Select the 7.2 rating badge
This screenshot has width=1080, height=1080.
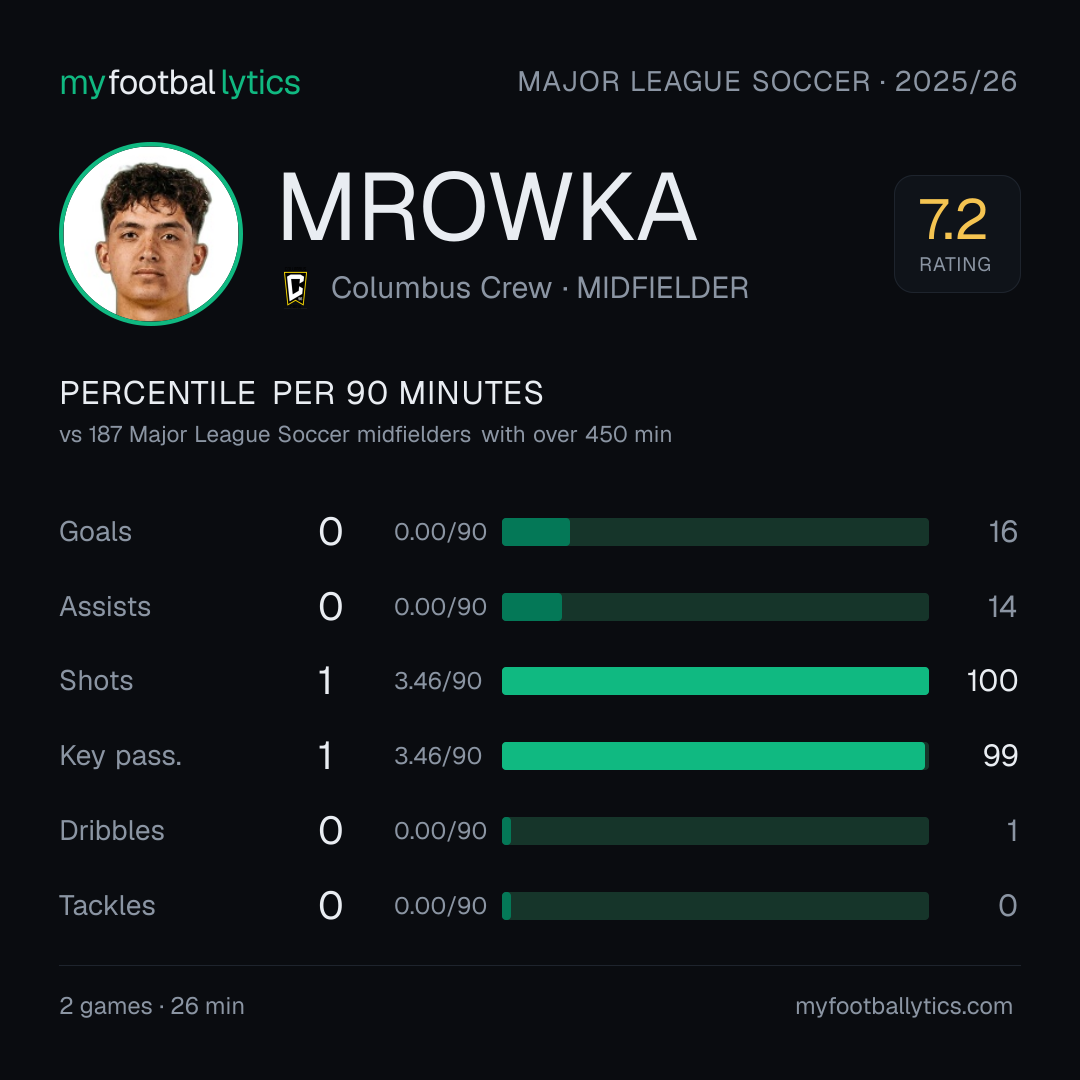[x=957, y=234]
